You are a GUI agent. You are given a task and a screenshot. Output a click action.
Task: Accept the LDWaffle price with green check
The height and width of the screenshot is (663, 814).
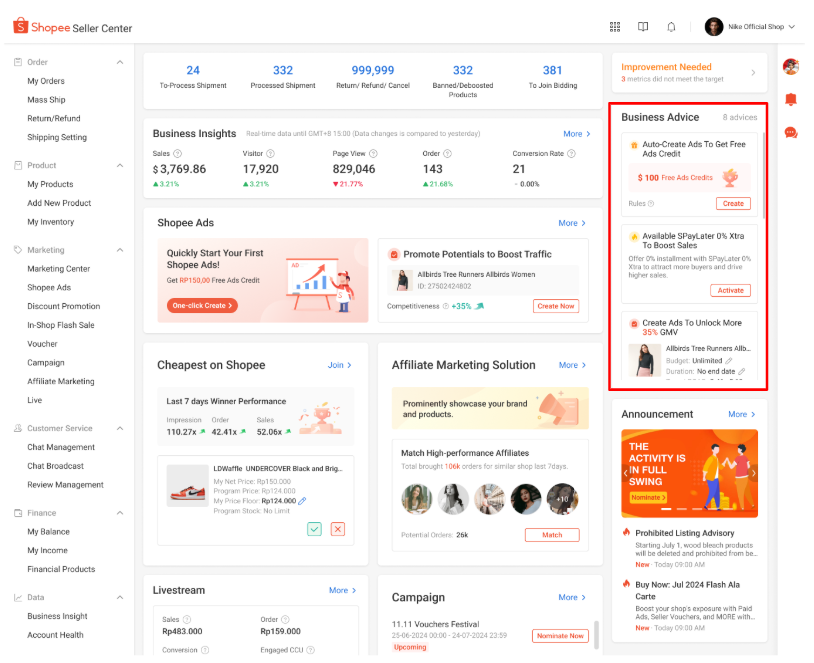pyautogui.click(x=315, y=529)
